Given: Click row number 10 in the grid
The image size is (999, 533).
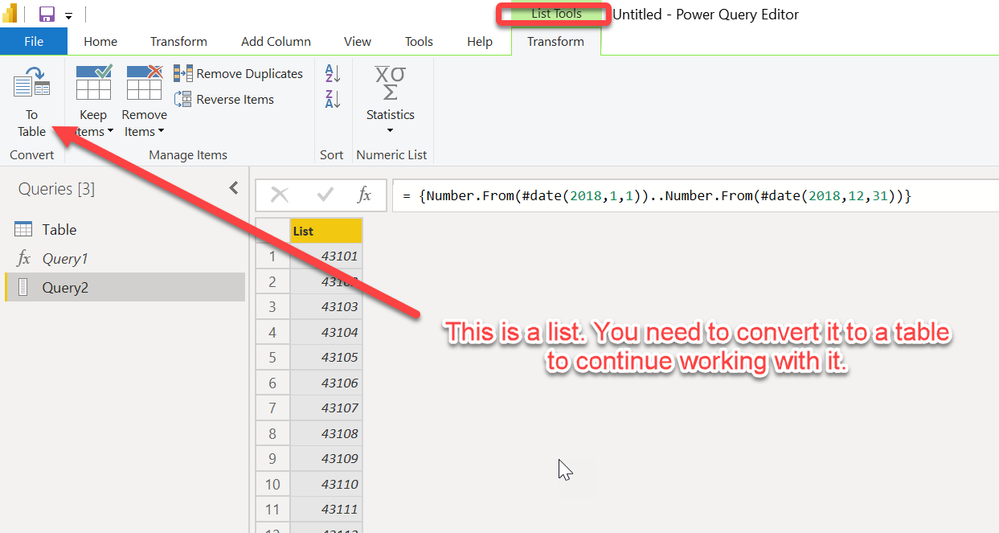Looking at the screenshot, I should tap(273, 484).
